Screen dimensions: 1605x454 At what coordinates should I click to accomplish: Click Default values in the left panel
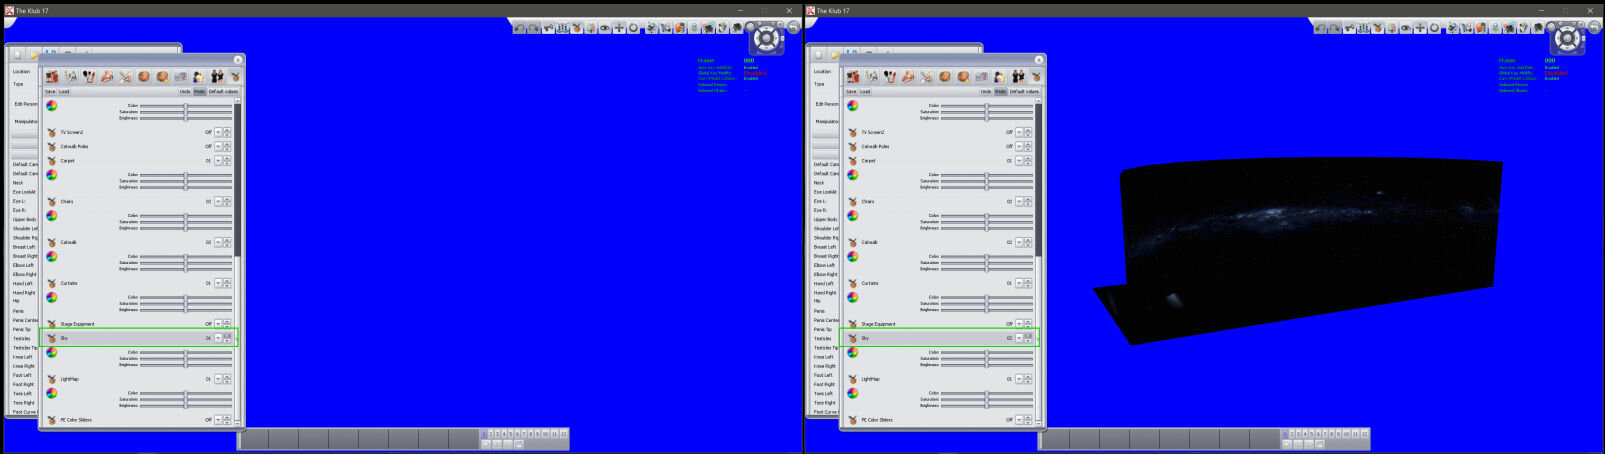click(223, 91)
